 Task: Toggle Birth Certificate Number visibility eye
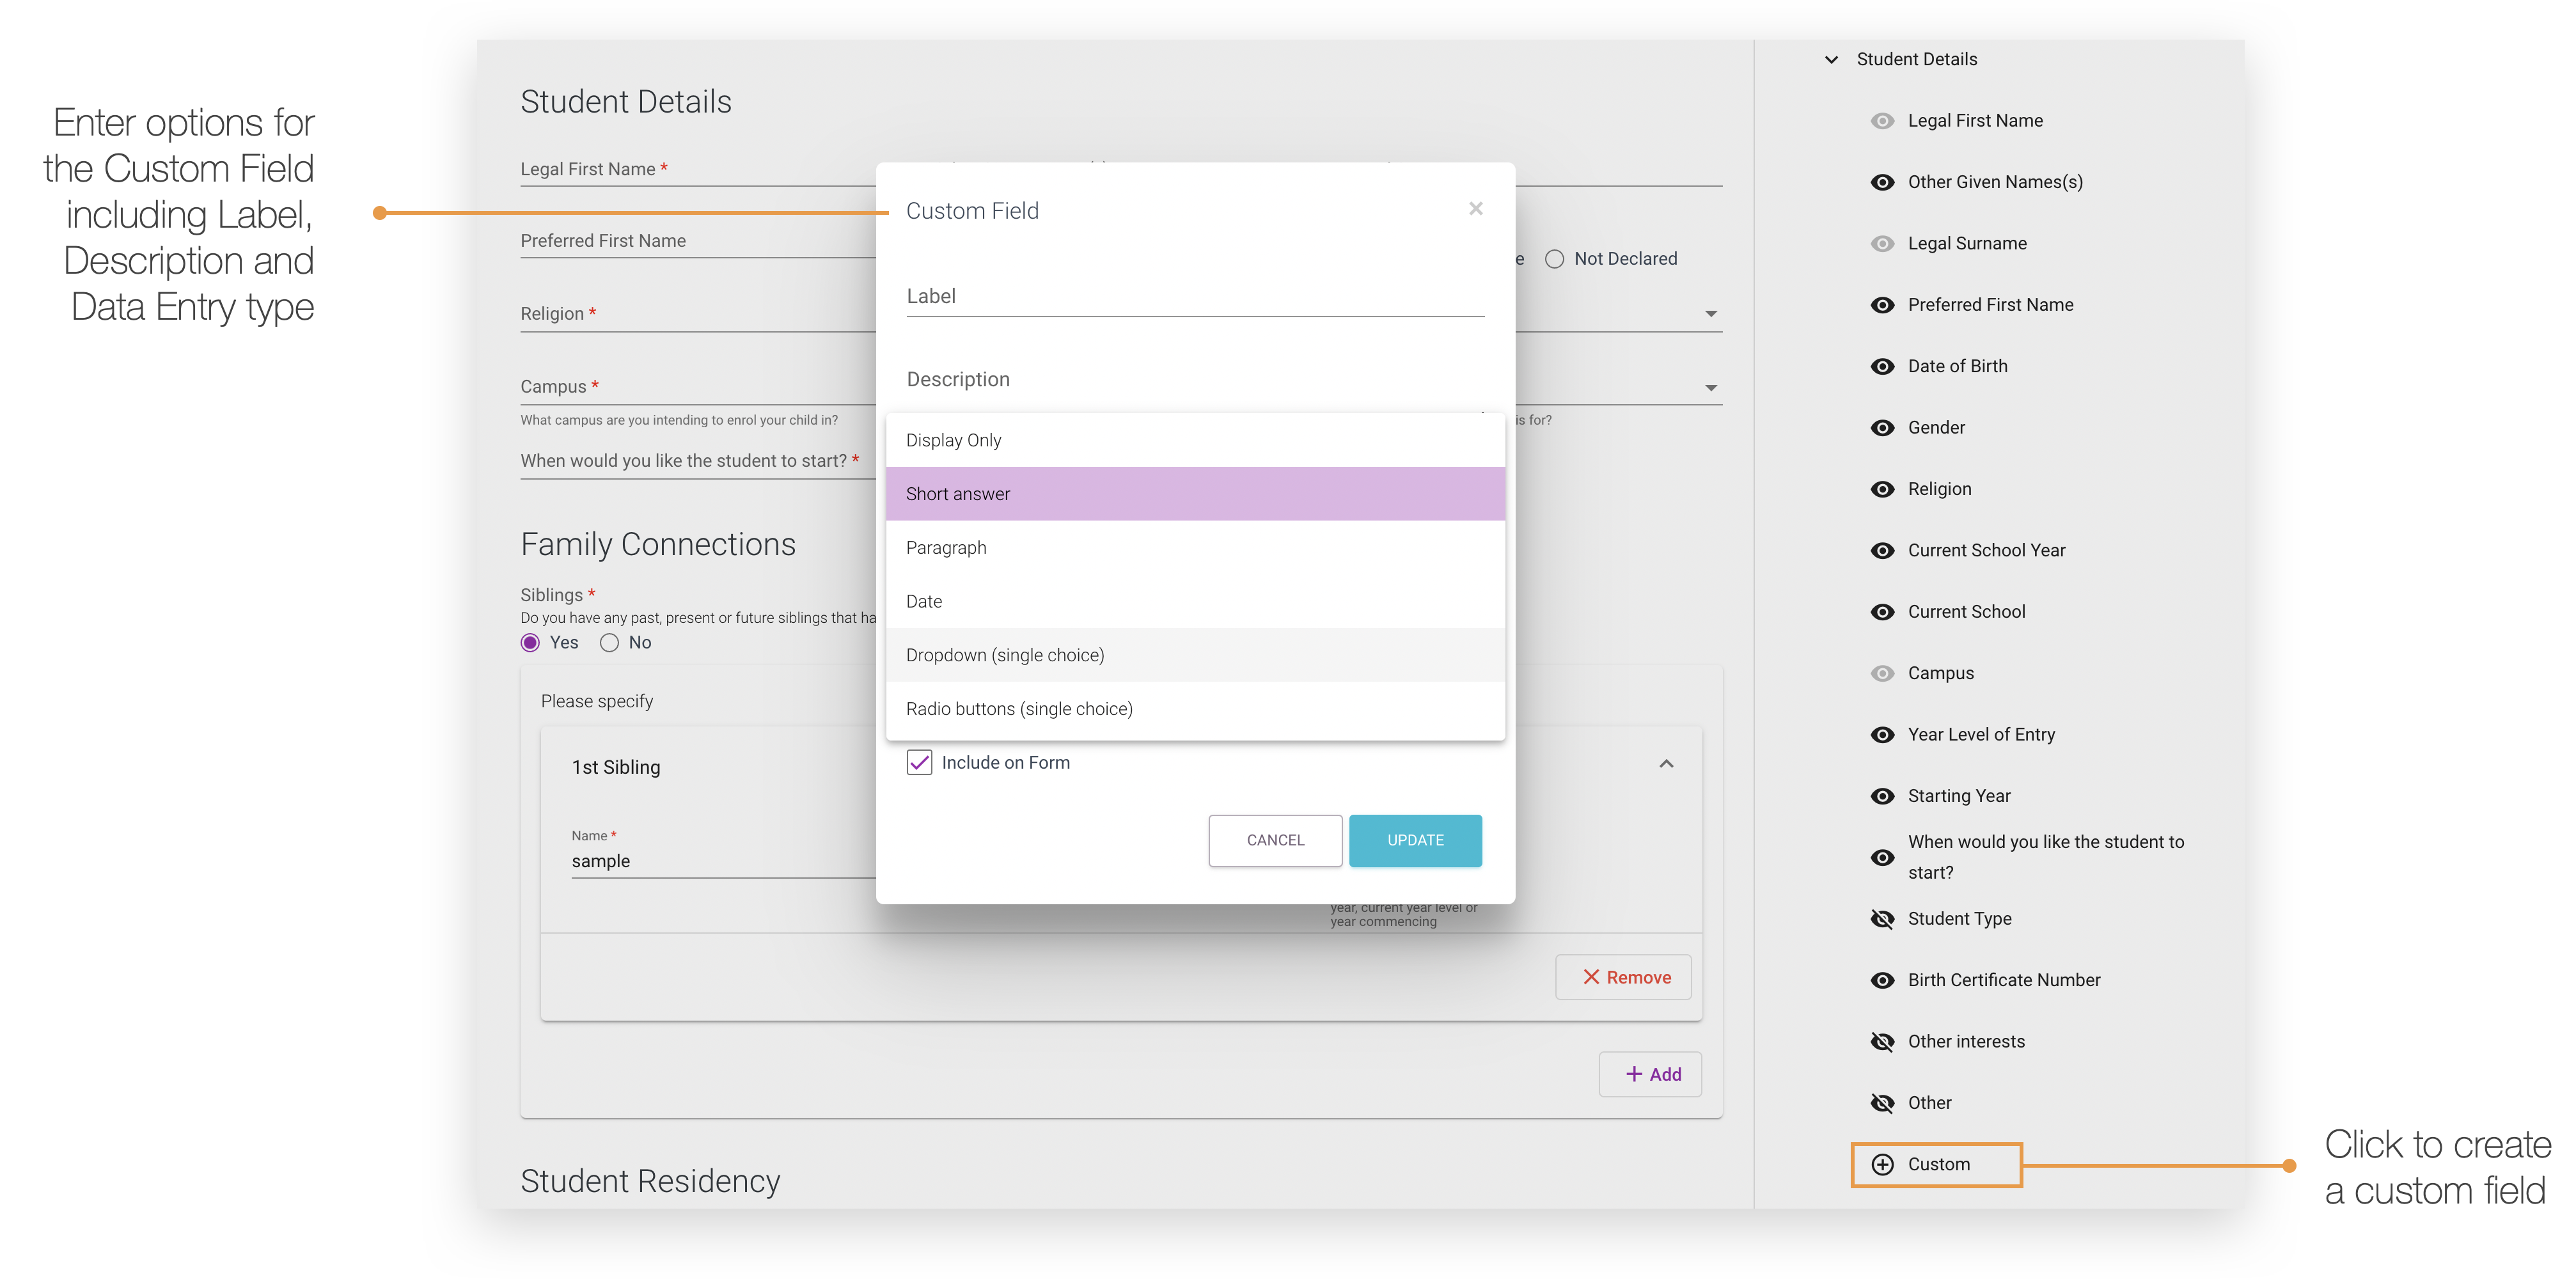pyautogui.click(x=1882, y=980)
